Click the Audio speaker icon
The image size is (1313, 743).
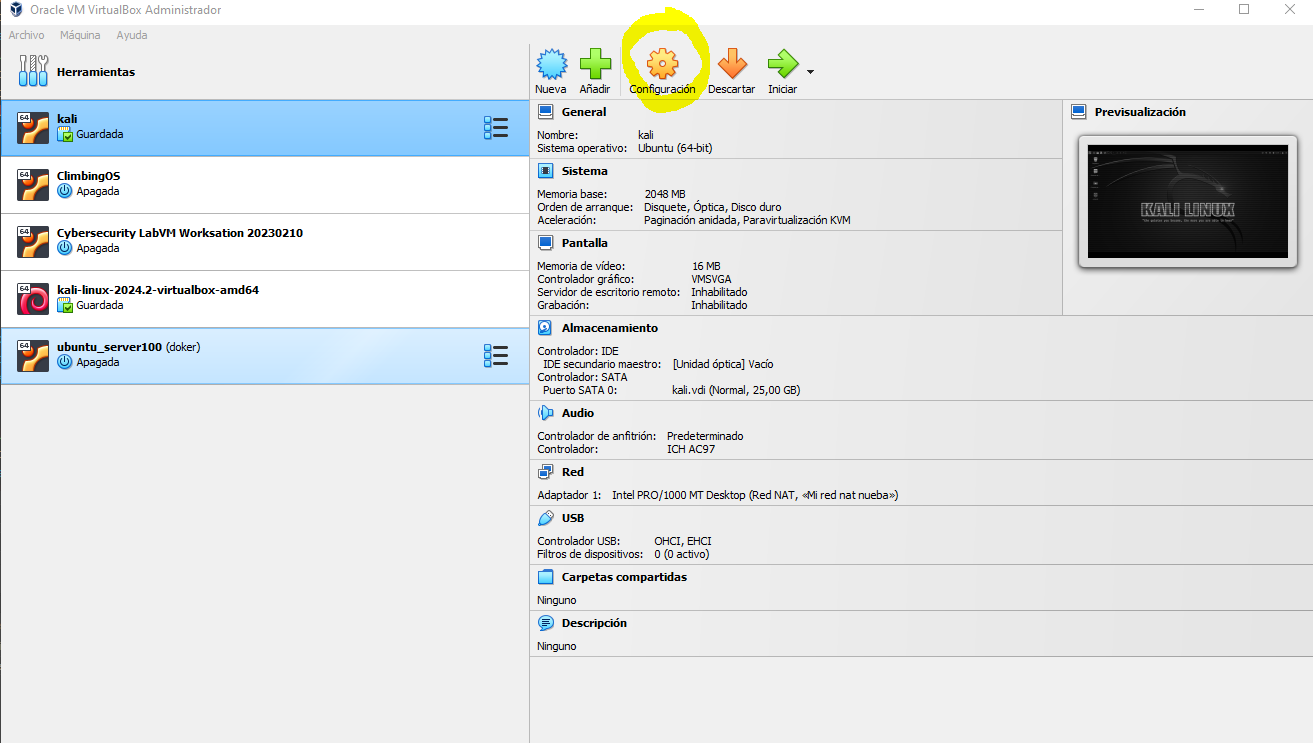545,413
